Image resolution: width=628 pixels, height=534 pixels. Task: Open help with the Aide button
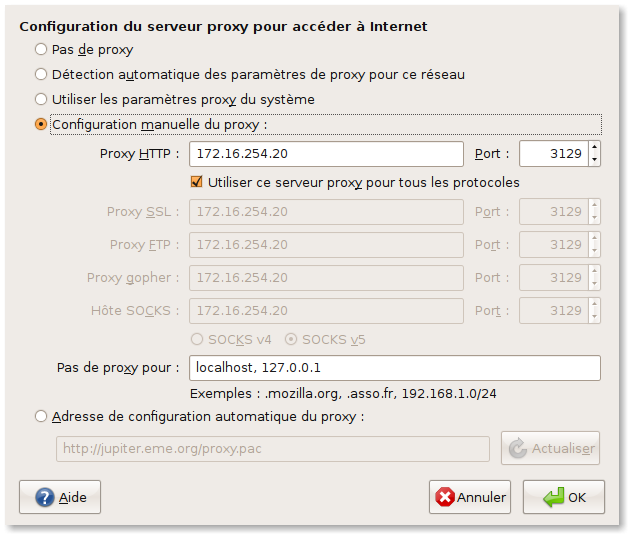pos(60,497)
